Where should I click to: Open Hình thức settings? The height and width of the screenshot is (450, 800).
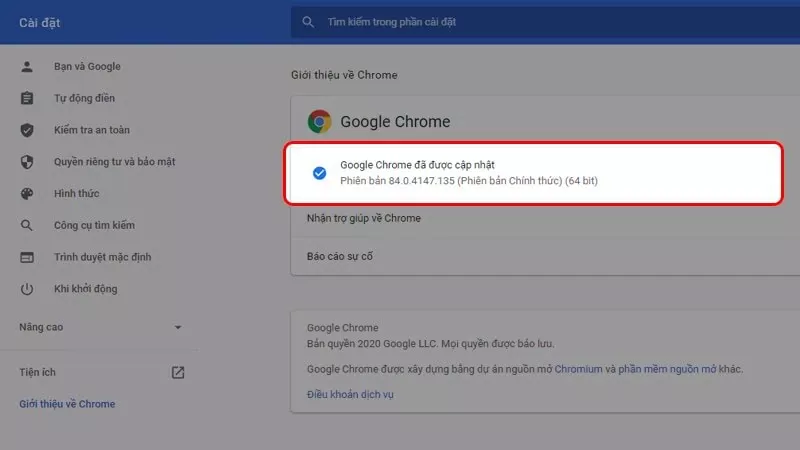(77, 193)
